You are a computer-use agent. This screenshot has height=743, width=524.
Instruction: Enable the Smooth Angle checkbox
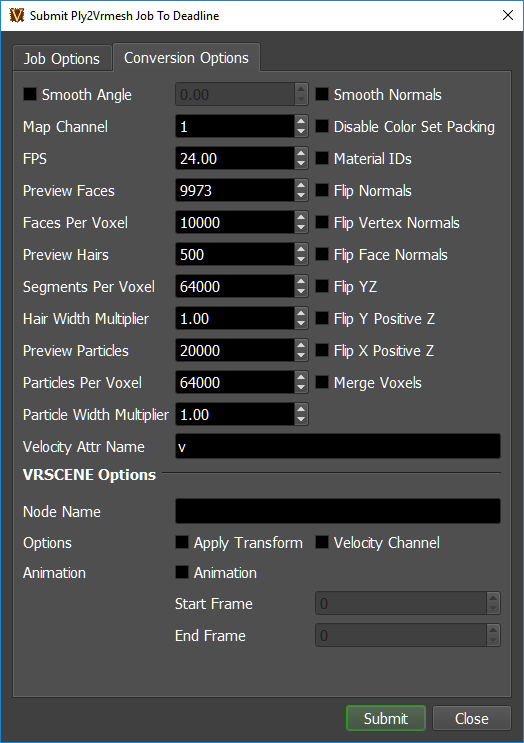pos(30,94)
